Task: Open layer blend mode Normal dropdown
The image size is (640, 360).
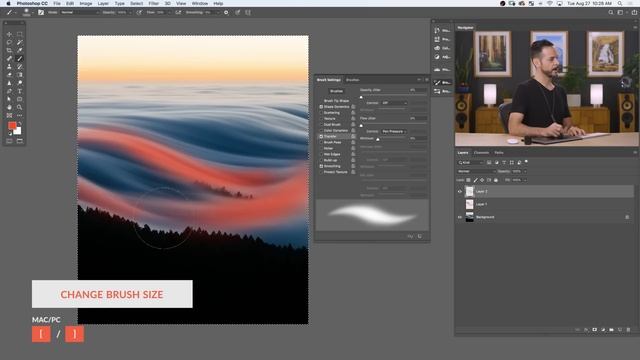Action: 476,171
